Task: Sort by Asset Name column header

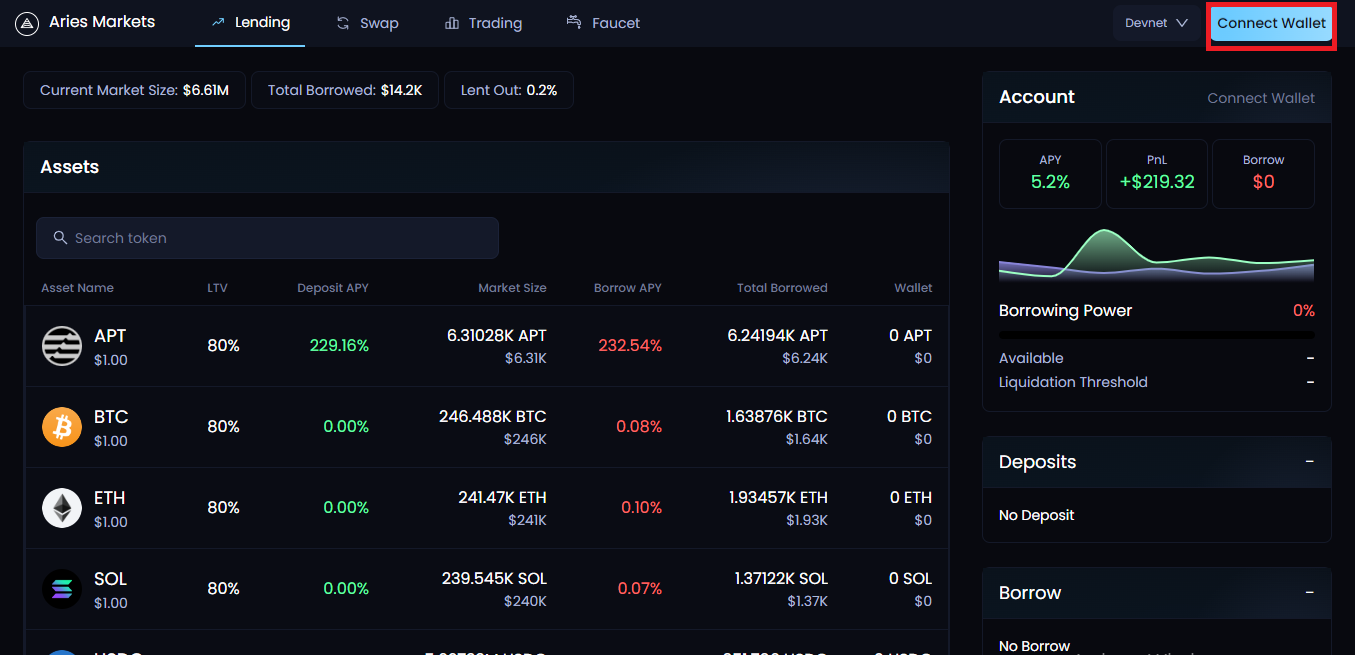Action: pos(77,288)
